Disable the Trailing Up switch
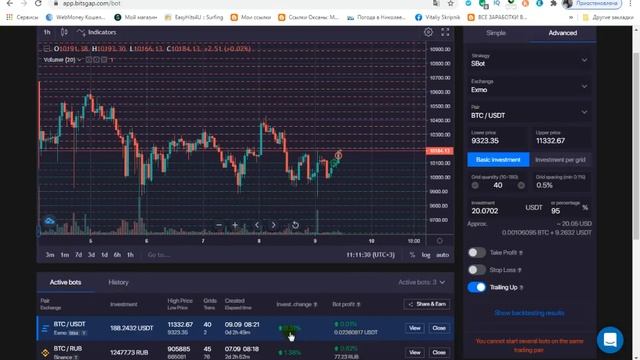 (x=476, y=287)
